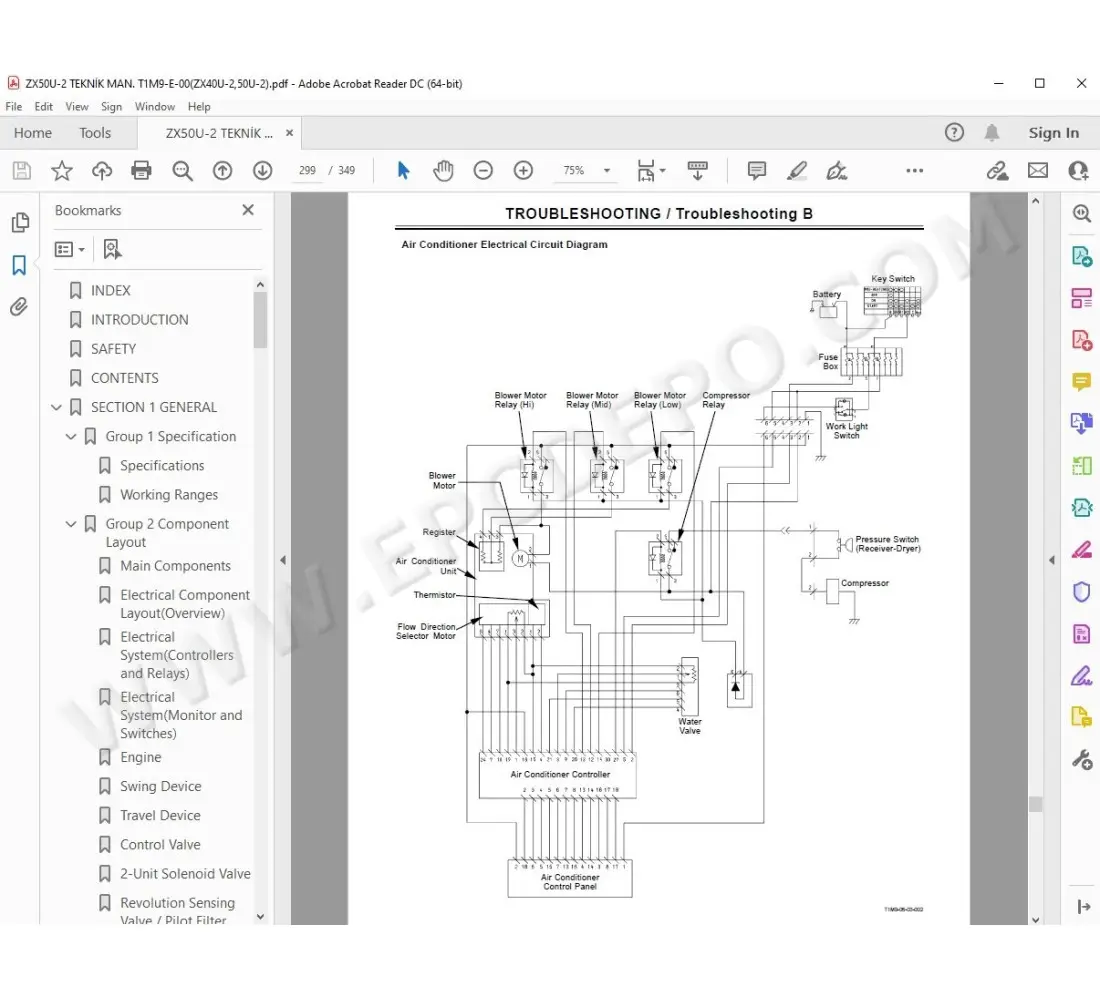
Task: Toggle the Bookmarks navigation panel icon
Action: pyautogui.click(x=19, y=265)
